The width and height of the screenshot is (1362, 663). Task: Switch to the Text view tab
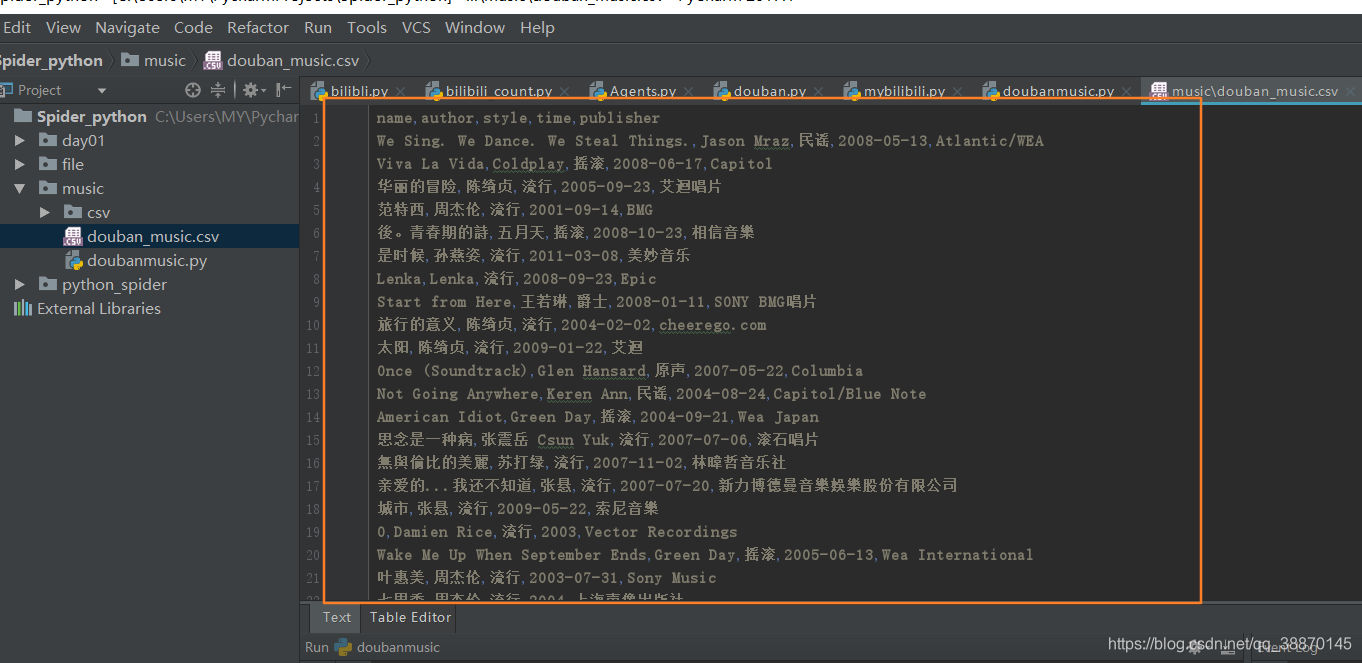tap(337, 618)
